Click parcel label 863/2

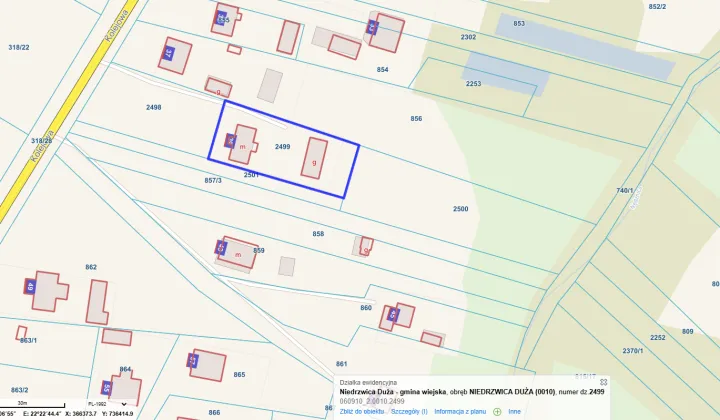click(x=19, y=390)
